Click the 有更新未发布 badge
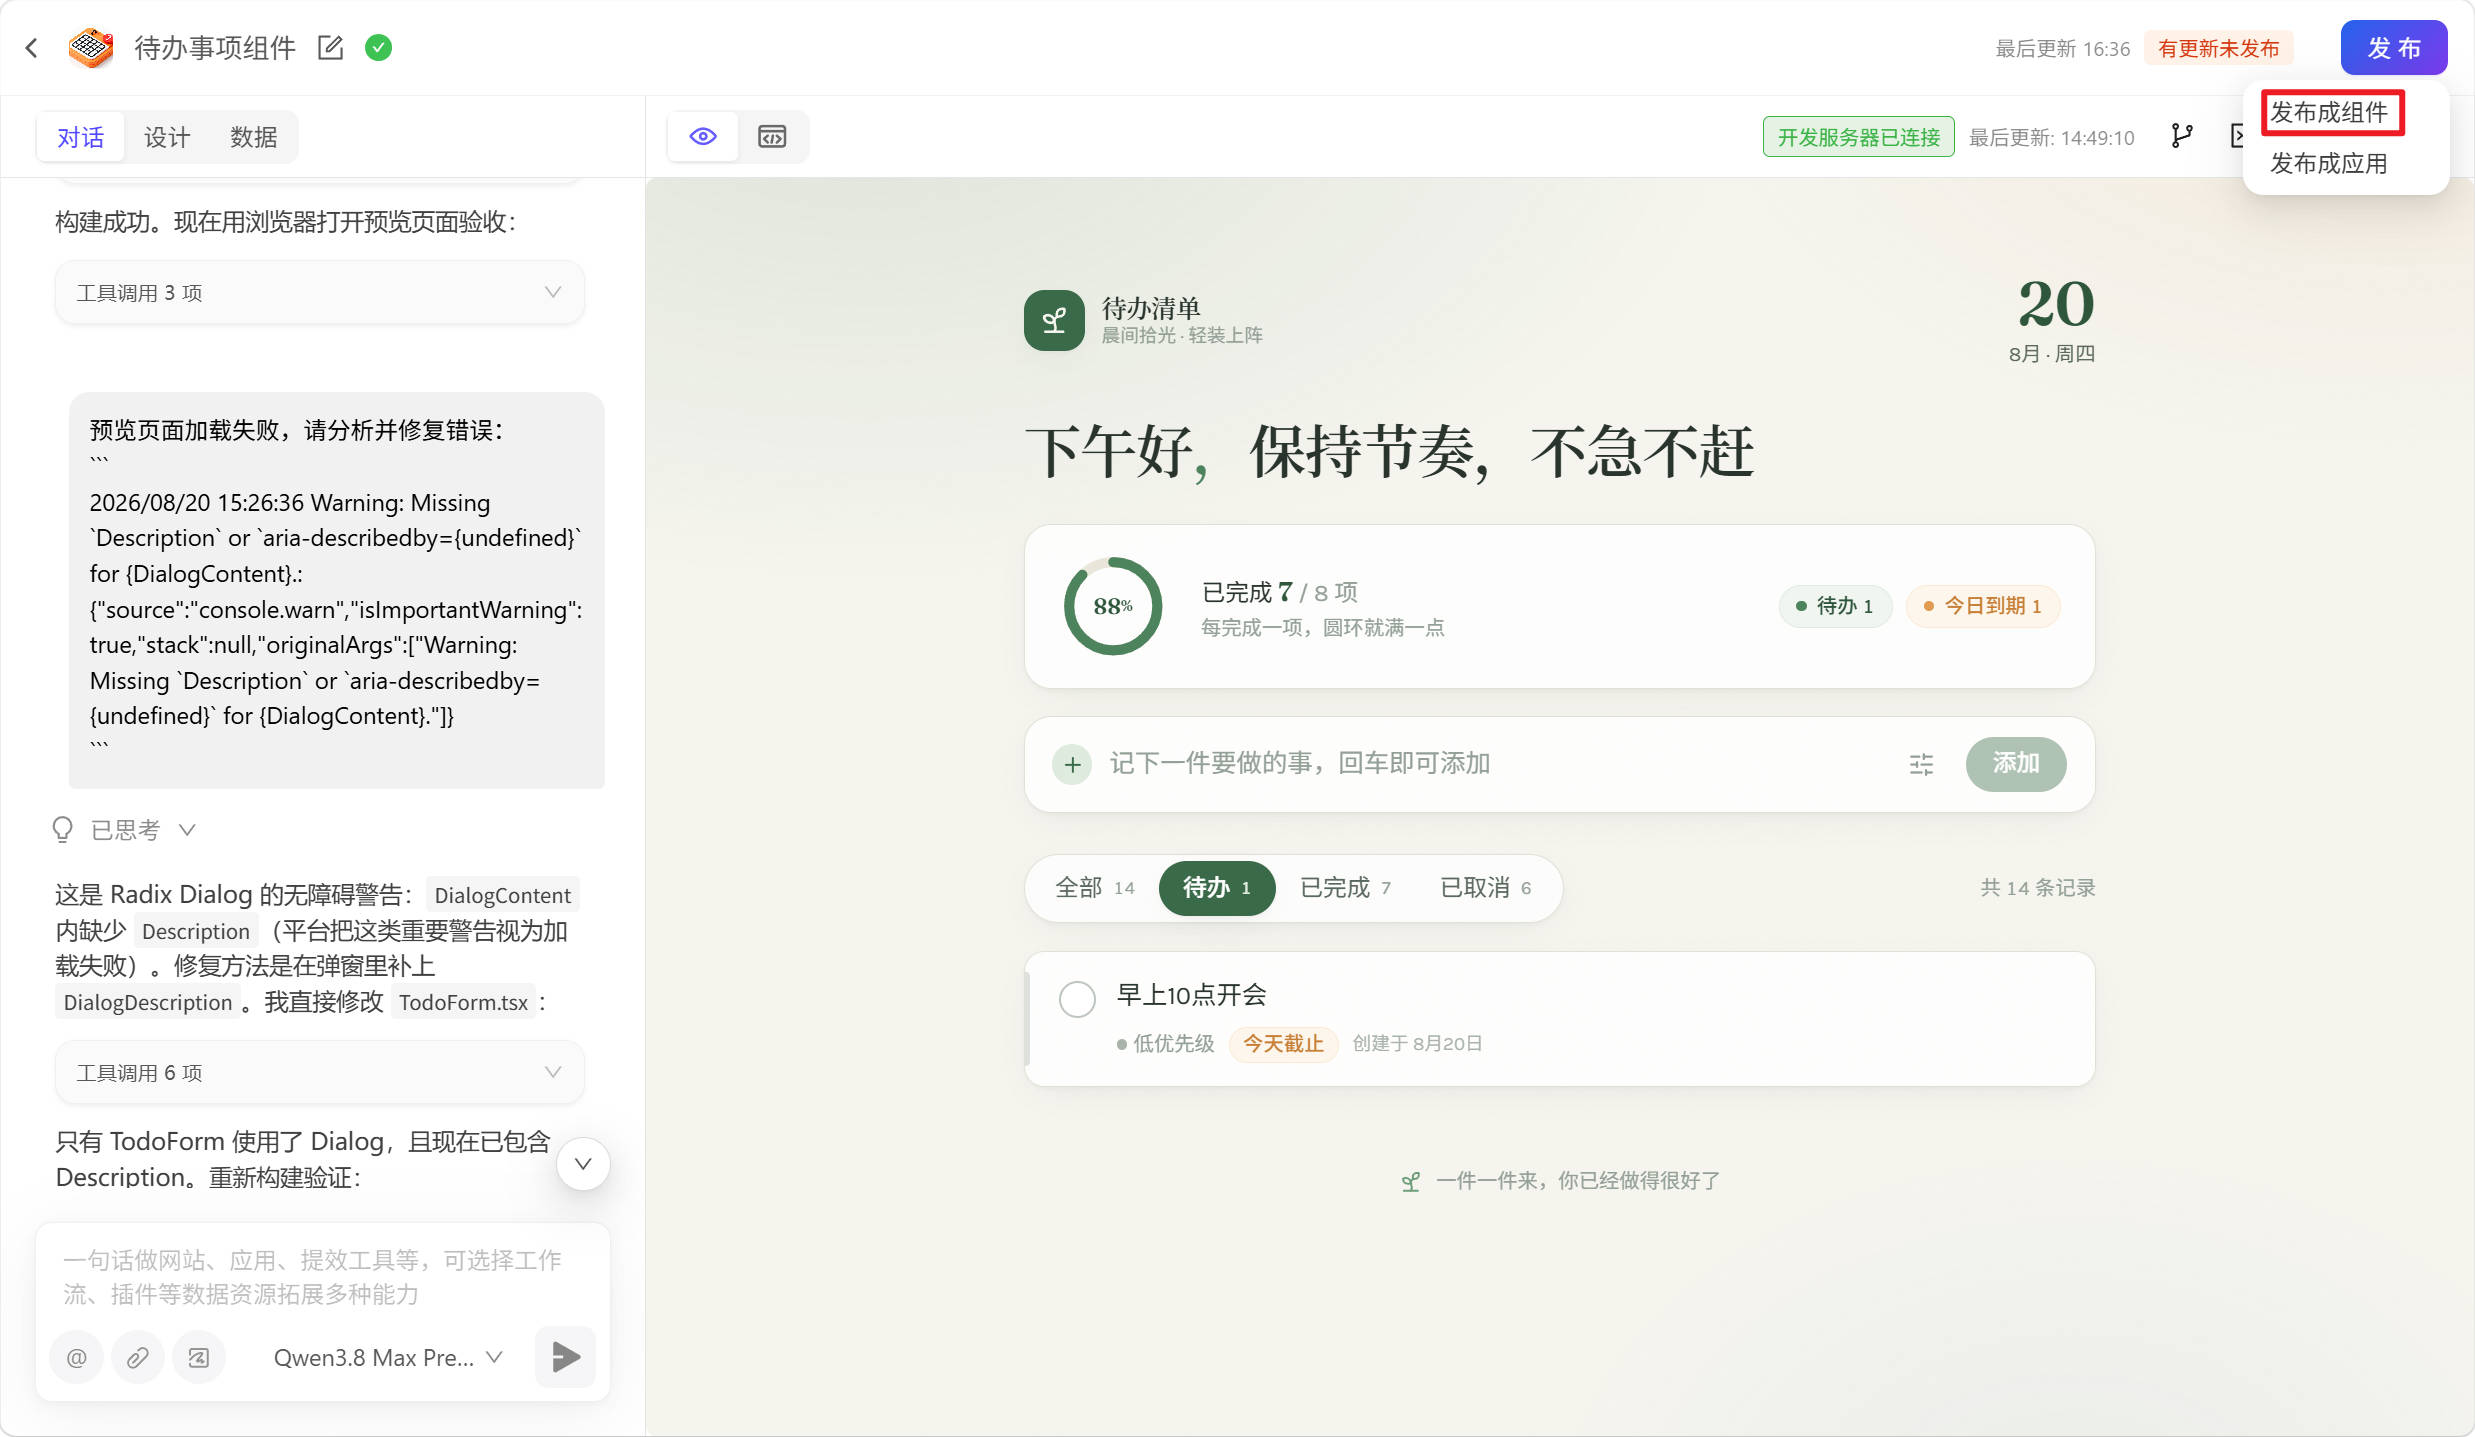Screen dimensions: 2475x1437 click(2218, 48)
